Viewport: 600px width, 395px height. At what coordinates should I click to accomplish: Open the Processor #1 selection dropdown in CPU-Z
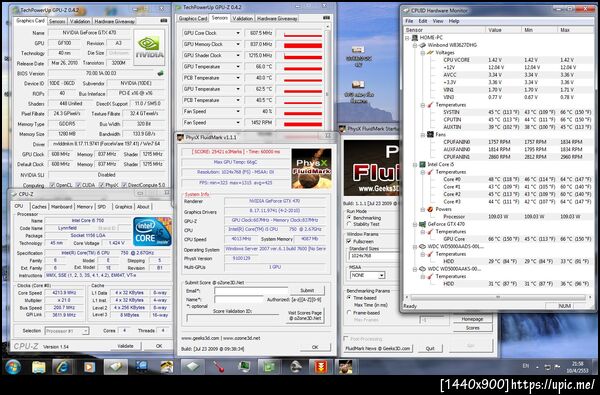coord(85,331)
